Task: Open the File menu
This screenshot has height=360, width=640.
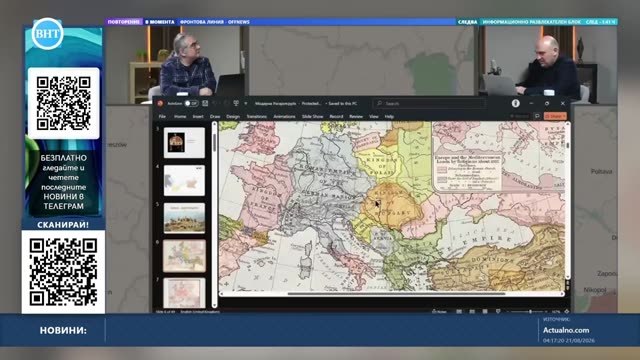Action: (162, 117)
